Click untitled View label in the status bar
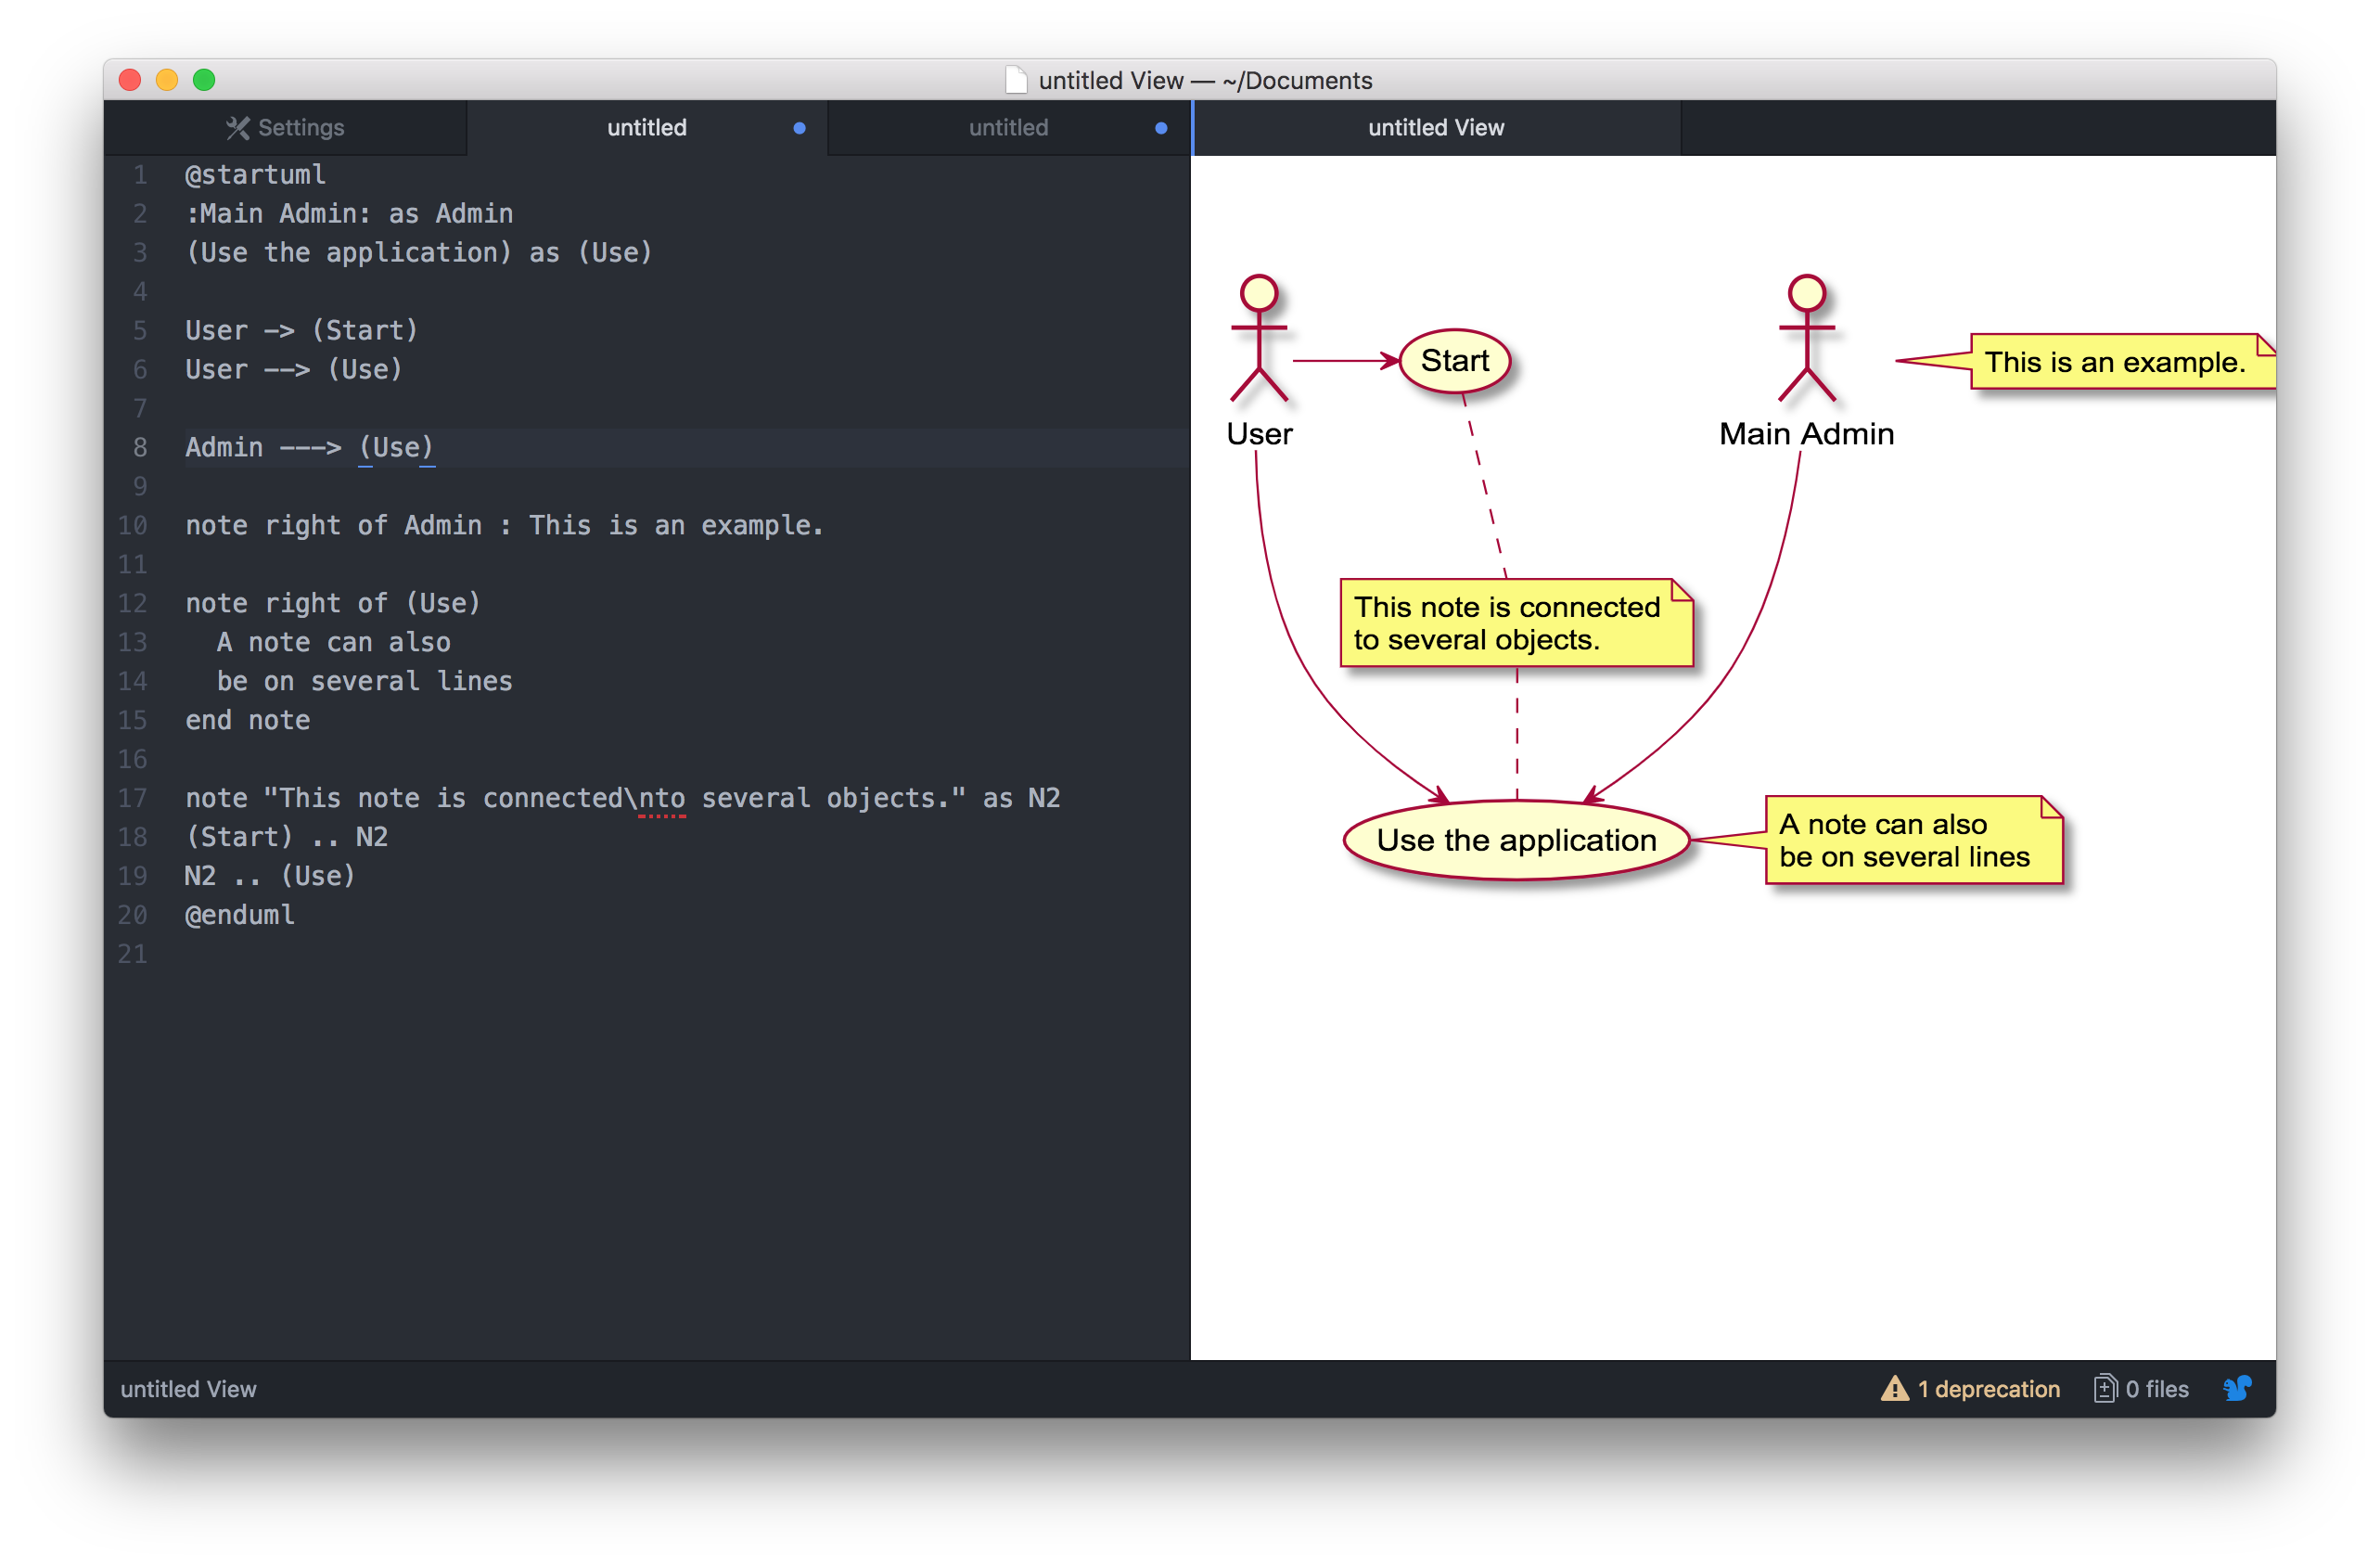2380x1566 pixels. 188,1389
